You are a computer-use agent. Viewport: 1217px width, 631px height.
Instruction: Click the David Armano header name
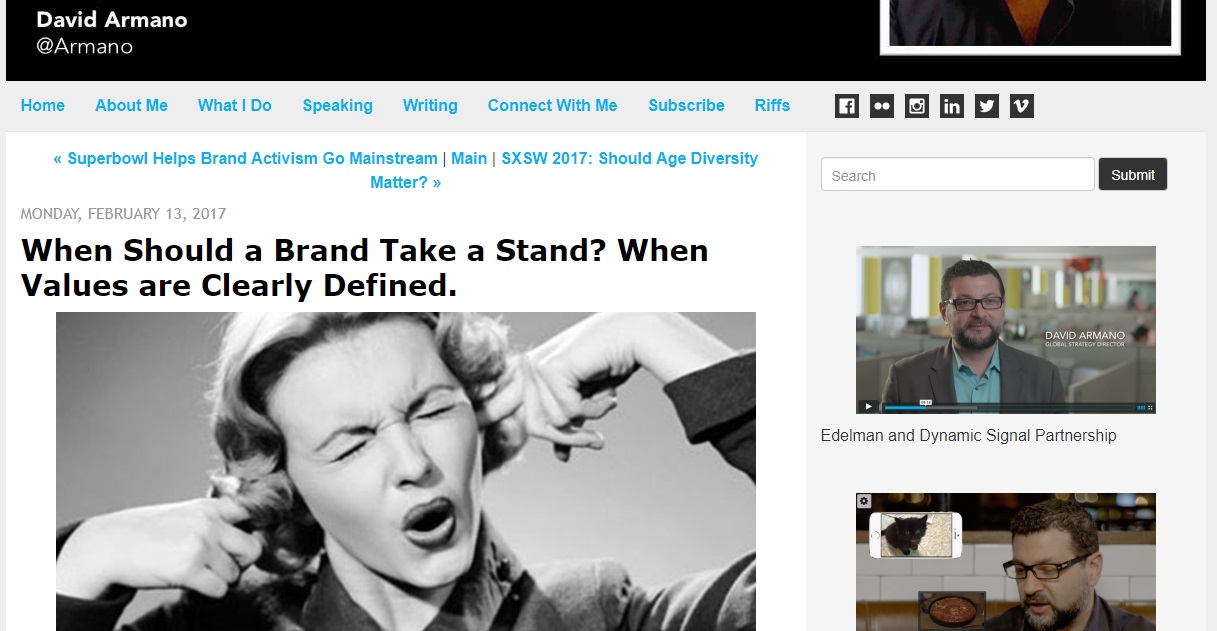[x=111, y=20]
